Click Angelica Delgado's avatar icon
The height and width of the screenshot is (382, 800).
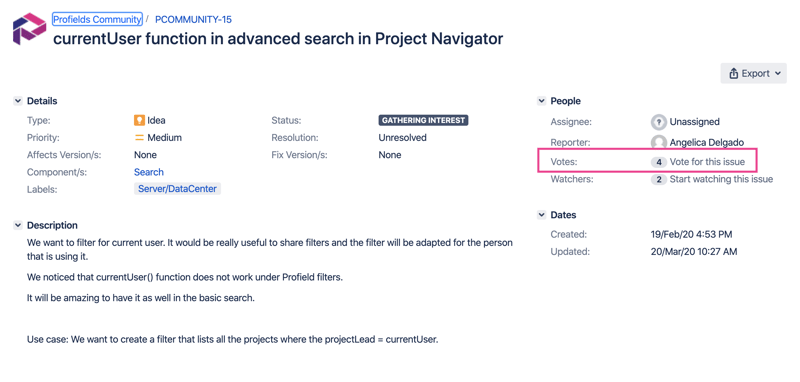[x=659, y=142]
